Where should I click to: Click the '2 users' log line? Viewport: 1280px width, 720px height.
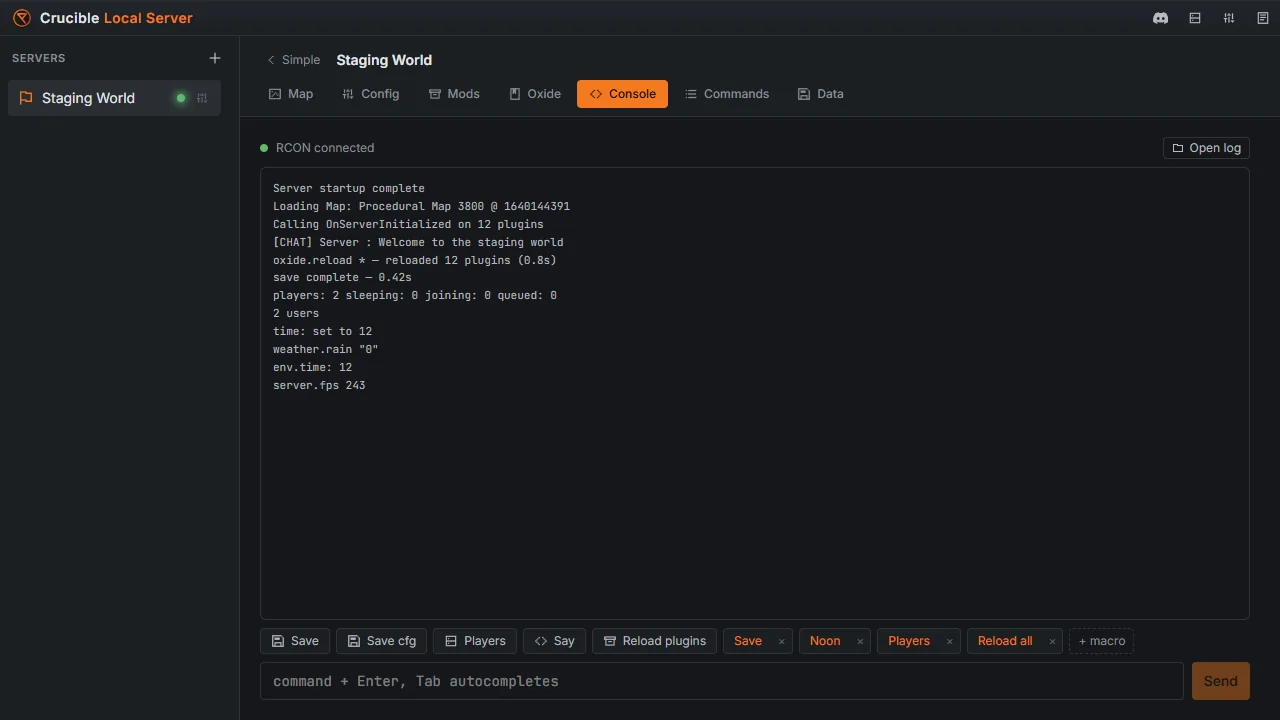point(296,313)
